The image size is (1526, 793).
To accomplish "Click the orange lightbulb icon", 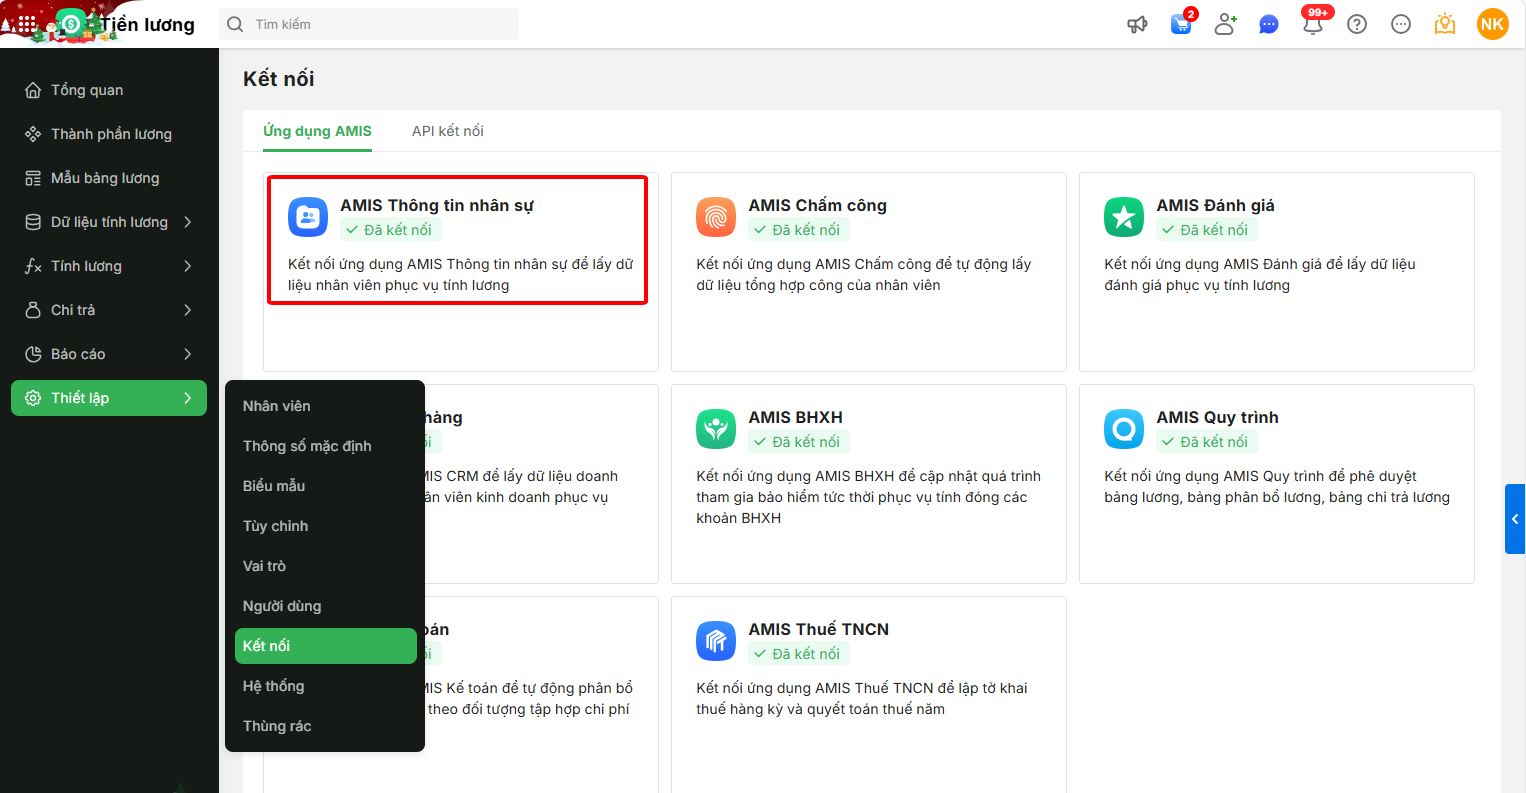I will coord(1445,23).
